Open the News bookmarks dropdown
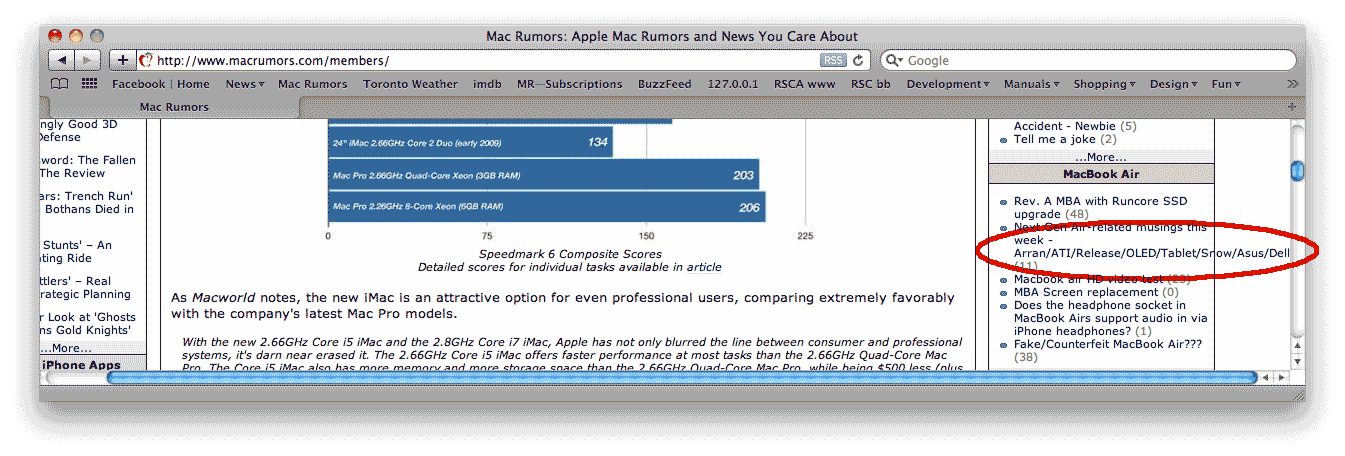 pyautogui.click(x=245, y=84)
